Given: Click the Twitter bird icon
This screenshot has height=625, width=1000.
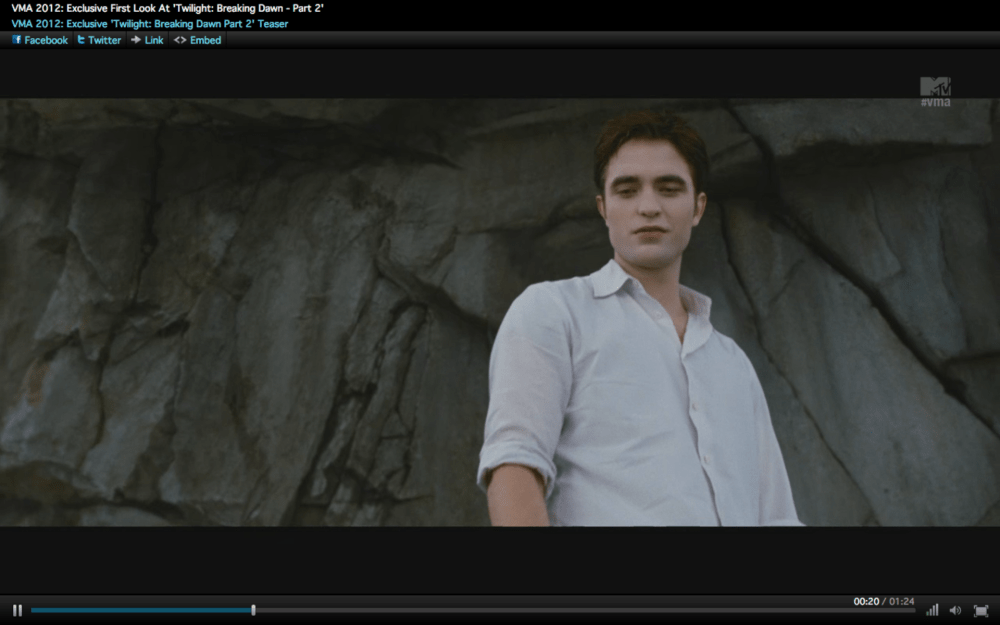Looking at the screenshot, I should (x=81, y=40).
